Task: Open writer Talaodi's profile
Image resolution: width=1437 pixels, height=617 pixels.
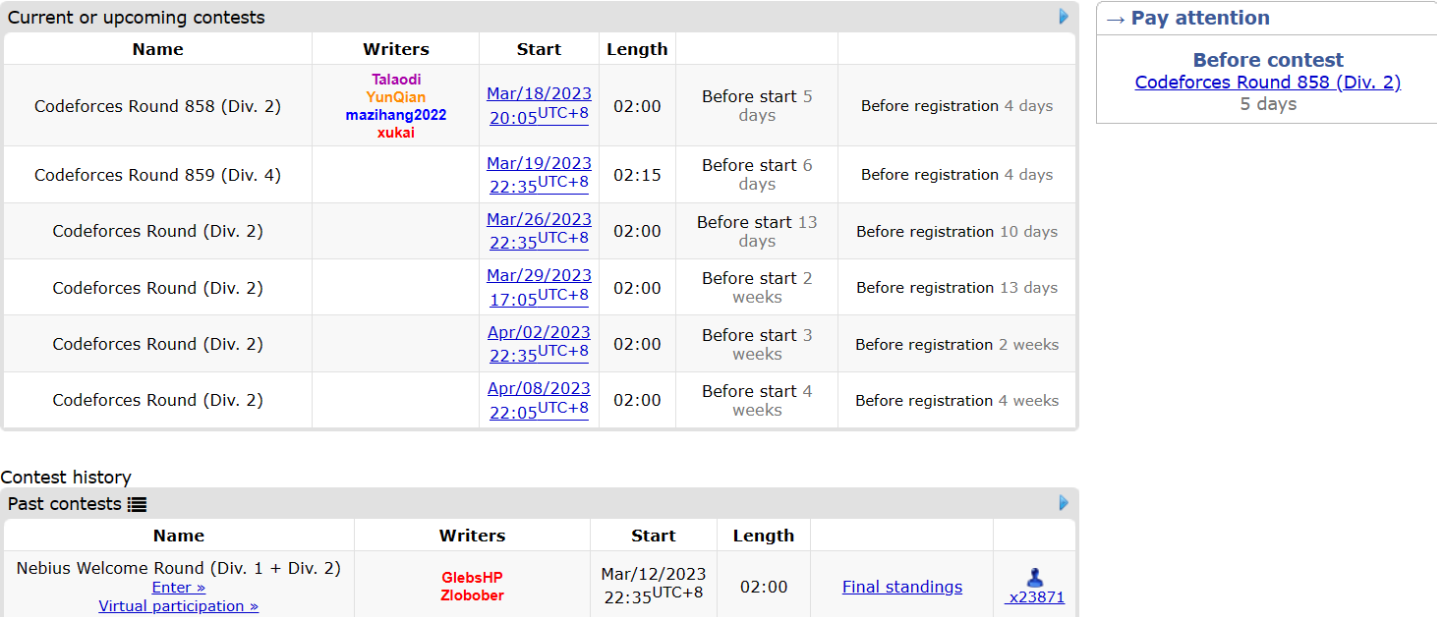Action: [396, 79]
